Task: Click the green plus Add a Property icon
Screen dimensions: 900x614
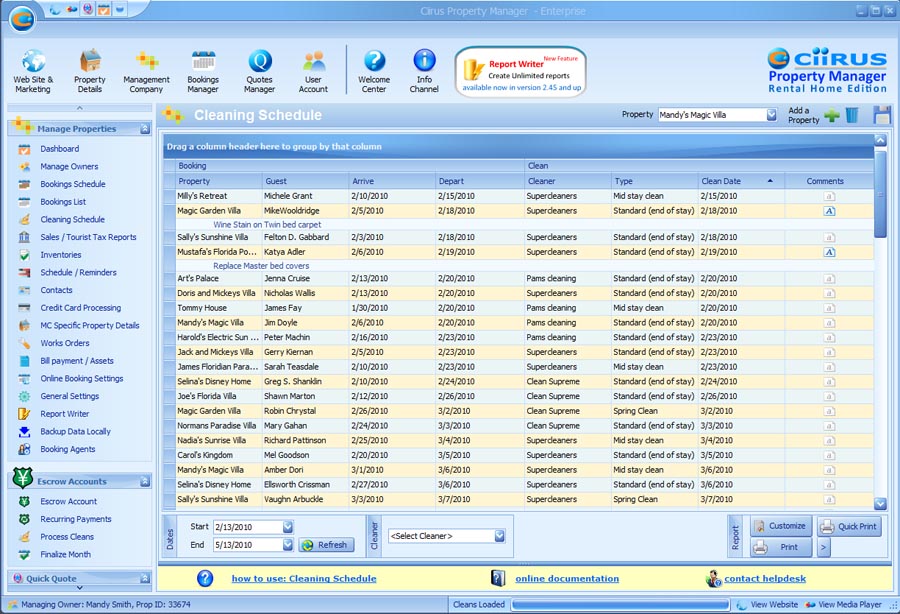Action: (x=831, y=115)
